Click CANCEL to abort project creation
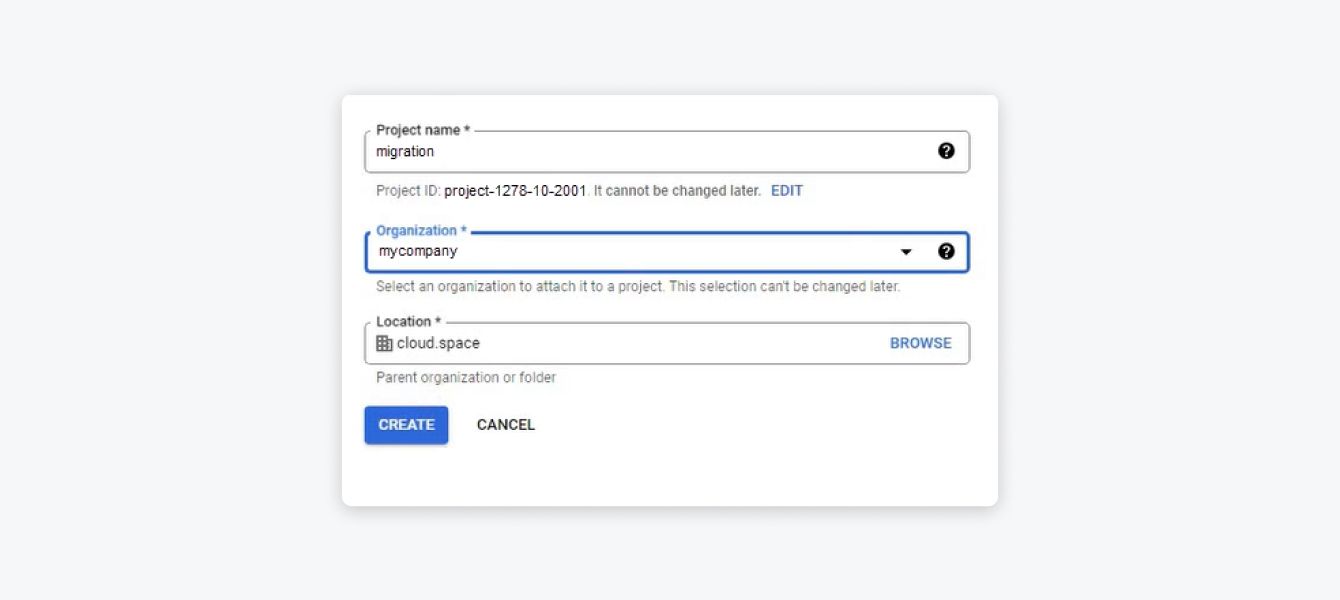 coord(505,424)
